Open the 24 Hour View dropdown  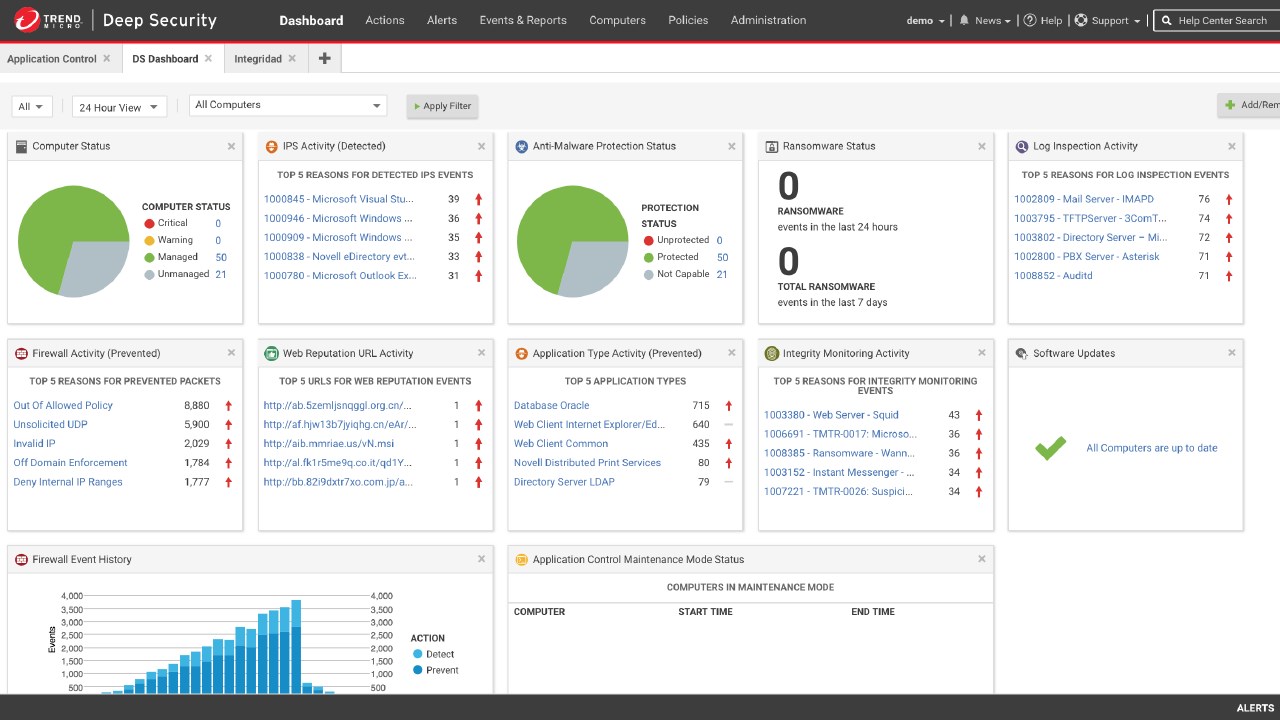[x=118, y=106]
